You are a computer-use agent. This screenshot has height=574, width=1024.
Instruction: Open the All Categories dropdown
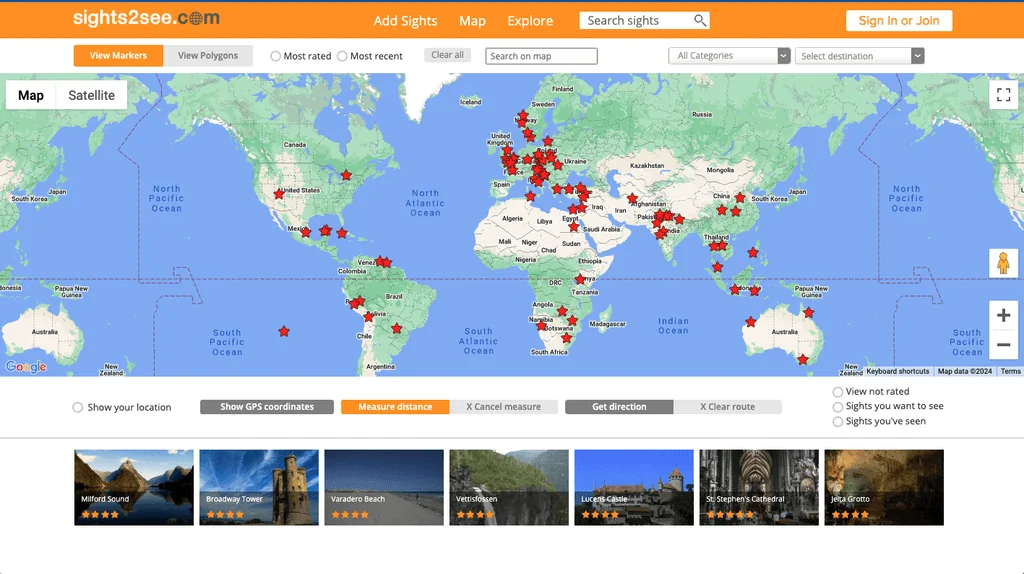[729, 56]
